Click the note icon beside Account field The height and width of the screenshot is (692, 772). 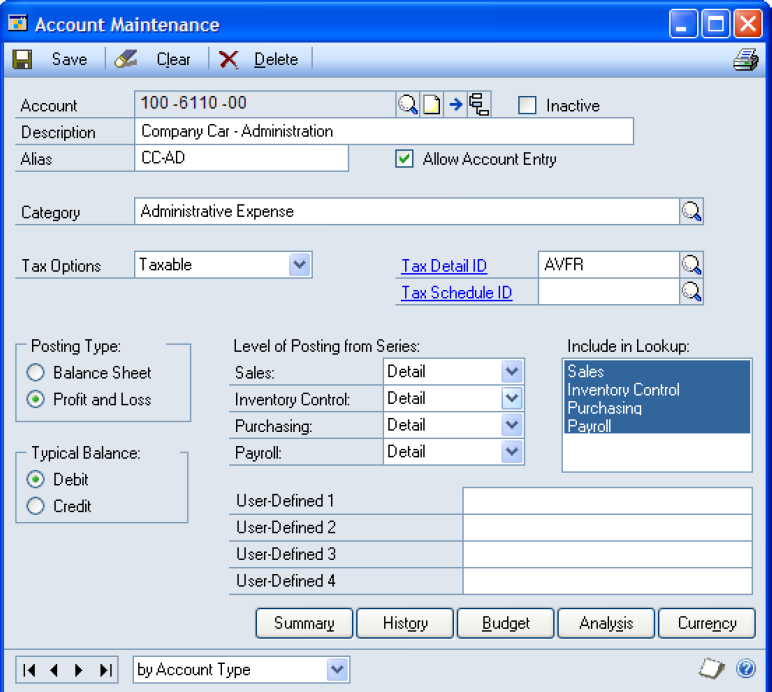click(431, 105)
